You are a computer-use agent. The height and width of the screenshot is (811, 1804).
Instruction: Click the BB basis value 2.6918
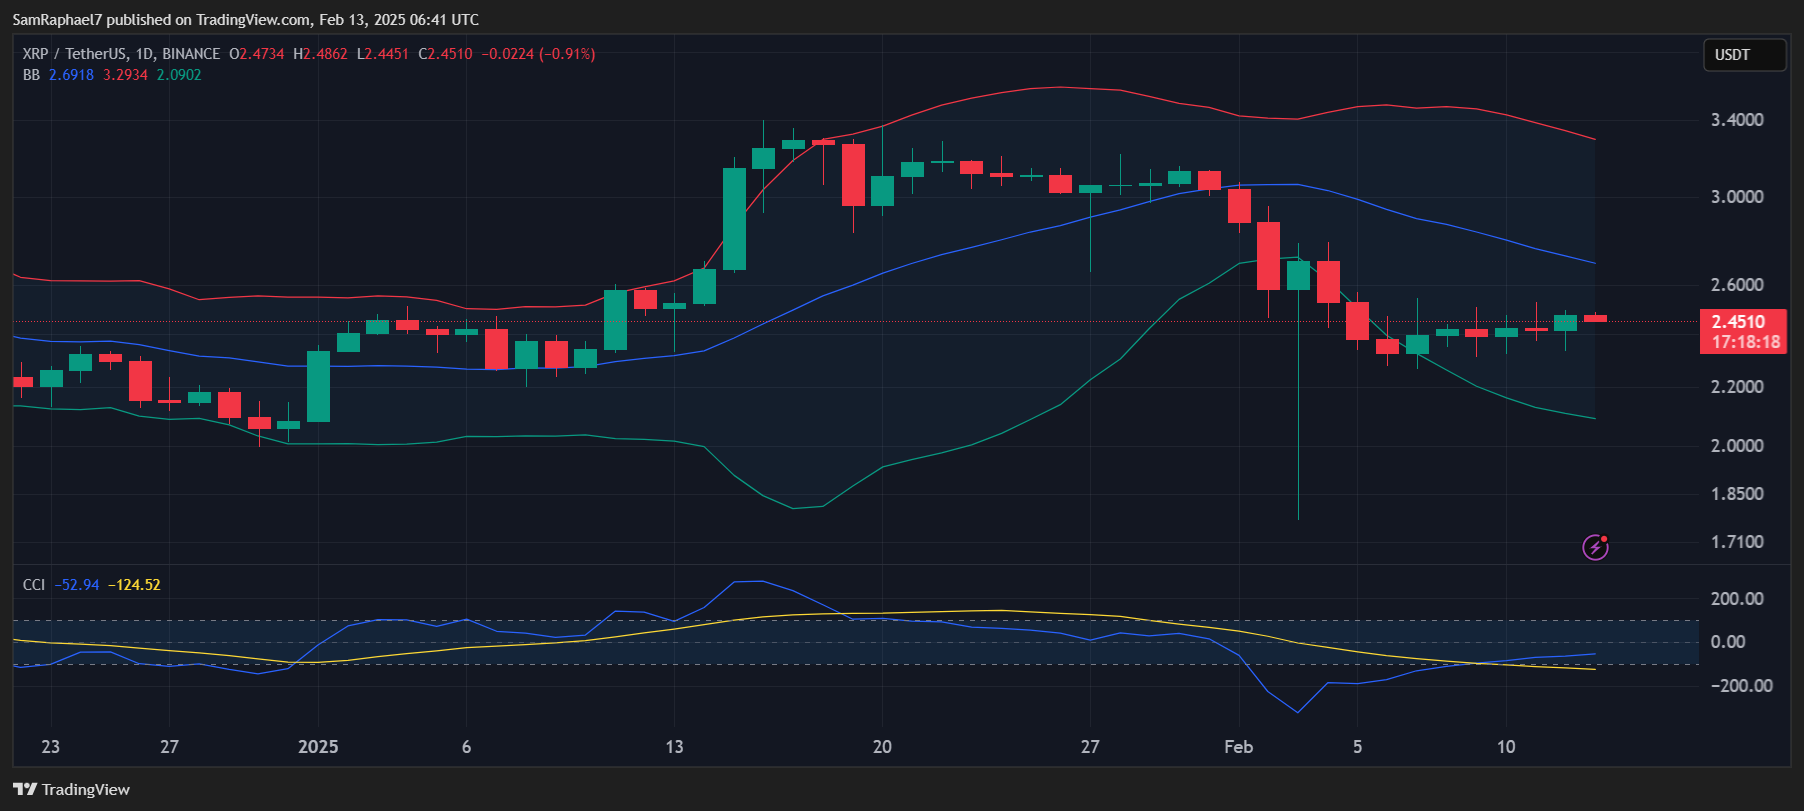71,75
